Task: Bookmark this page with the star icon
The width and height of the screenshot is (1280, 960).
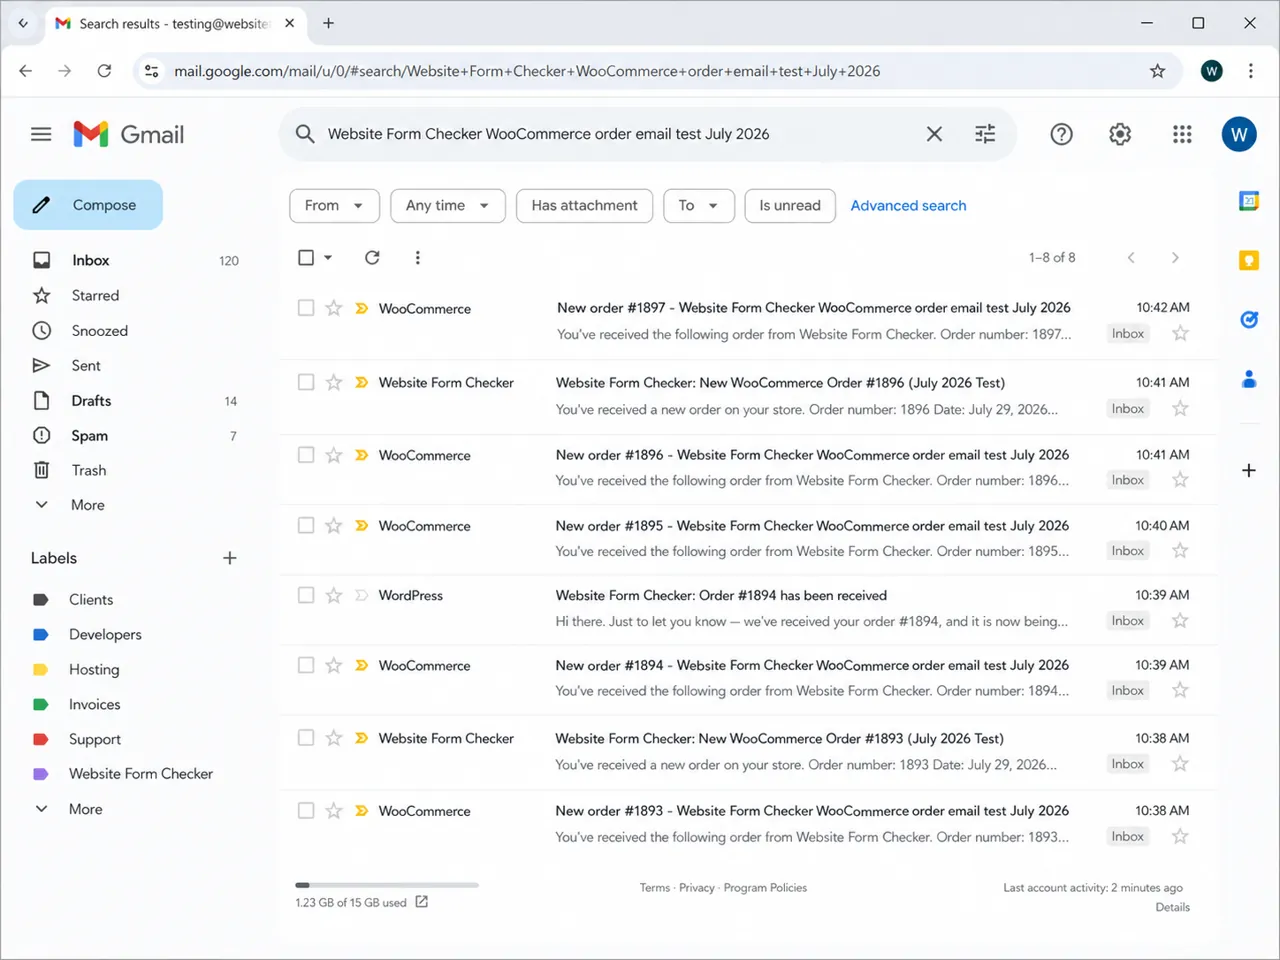Action: point(1157,71)
